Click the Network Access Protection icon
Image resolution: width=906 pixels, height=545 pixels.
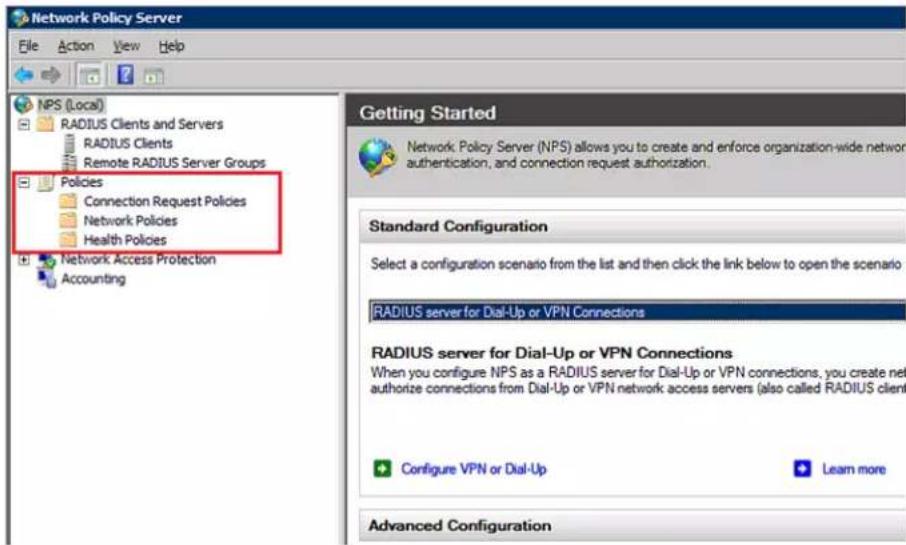pyautogui.click(x=47, y=260)
